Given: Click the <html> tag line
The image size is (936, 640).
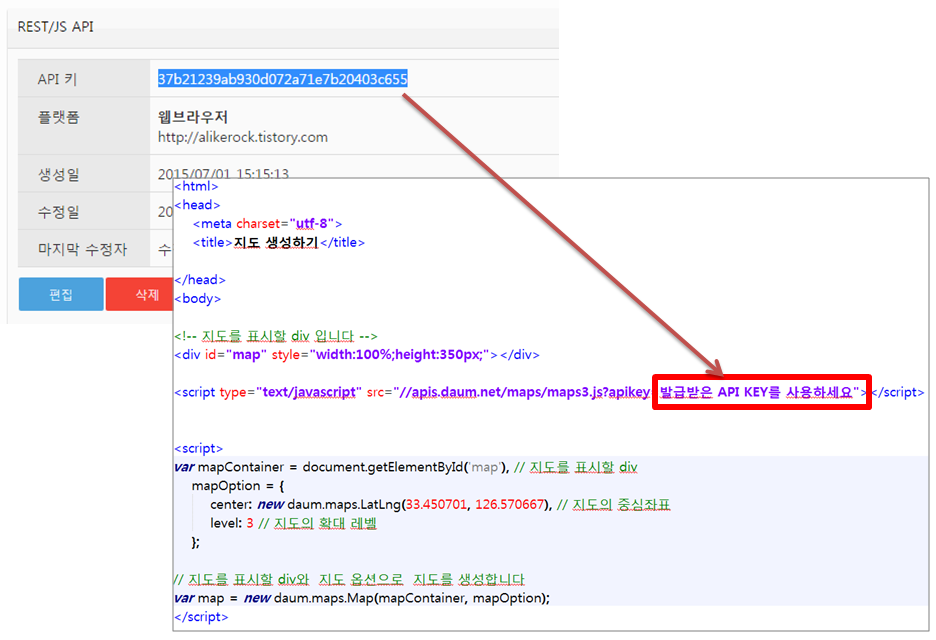Looking at the screenshot, I should [196, 186].
